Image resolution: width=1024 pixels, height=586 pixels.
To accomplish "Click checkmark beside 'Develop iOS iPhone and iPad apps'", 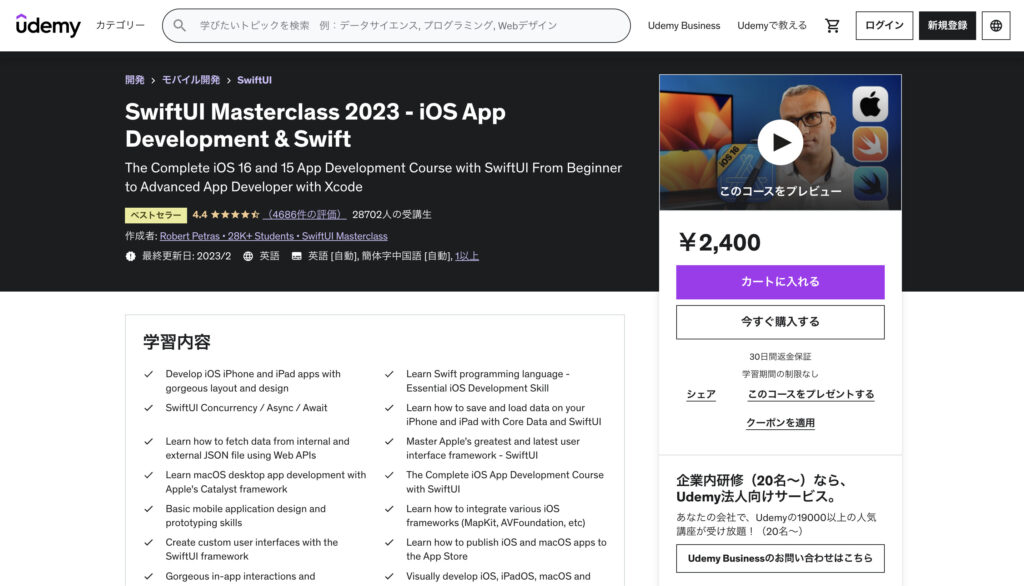I will [x=149, y=374].
